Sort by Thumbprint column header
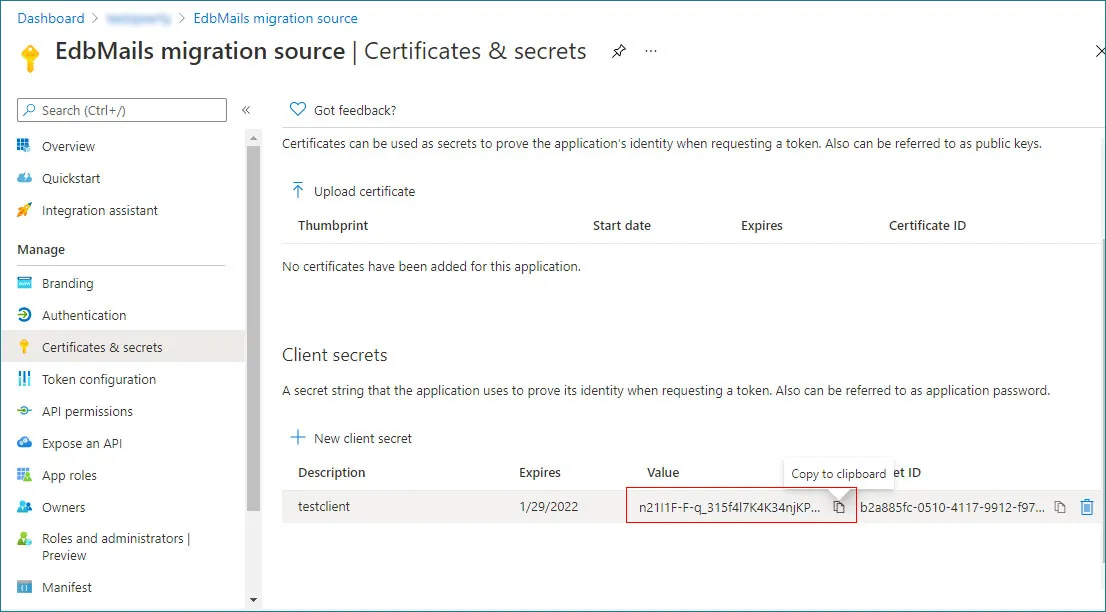Image resolution: width=1106 pixels, height=612 pixels. coord(333,226)
